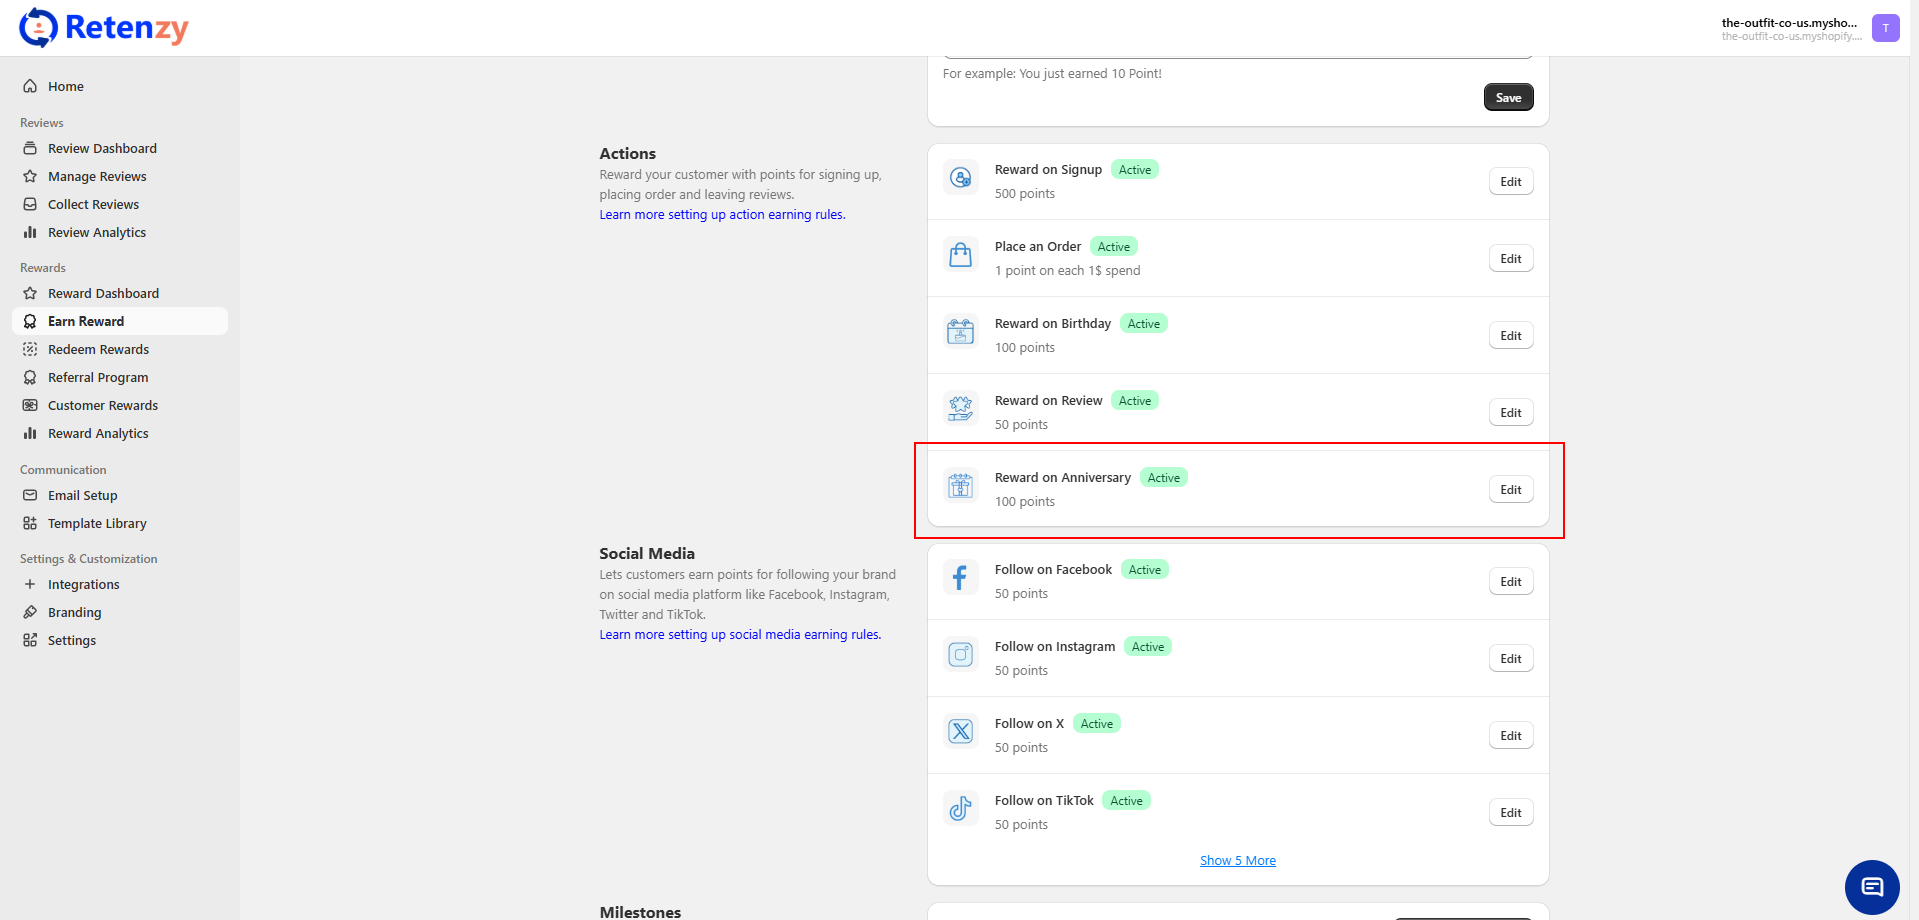
Task: Open the chat support widget
Action: point(1871,887)
